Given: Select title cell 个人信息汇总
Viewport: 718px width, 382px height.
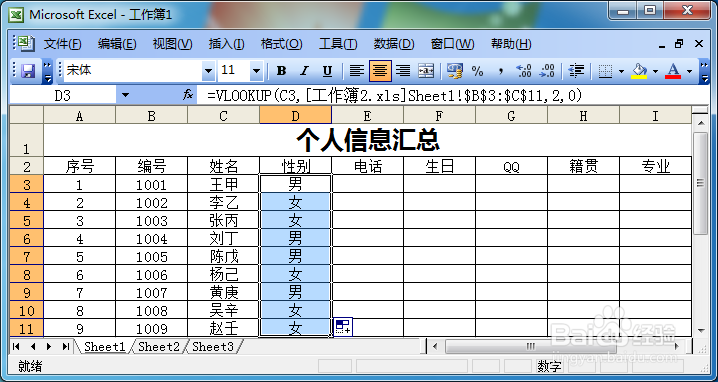Looking at the screenshot, I should pyautogui.click(x=368, y=140).
